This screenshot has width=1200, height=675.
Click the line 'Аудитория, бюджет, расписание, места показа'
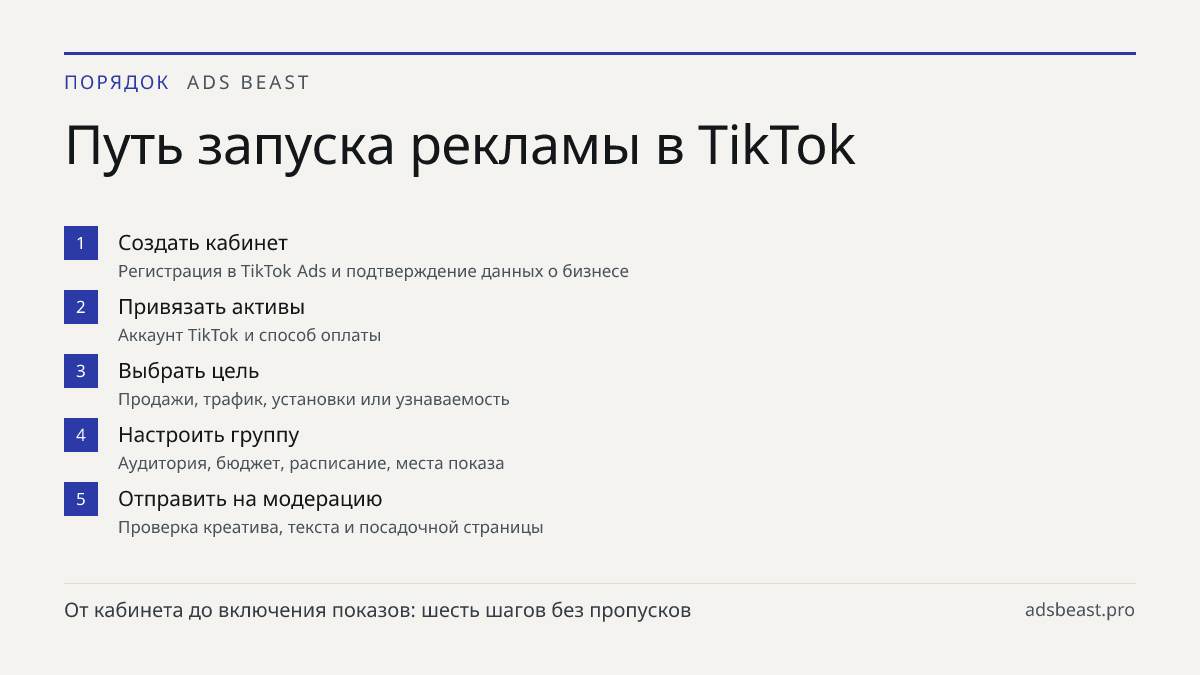(x=311, y=463)
